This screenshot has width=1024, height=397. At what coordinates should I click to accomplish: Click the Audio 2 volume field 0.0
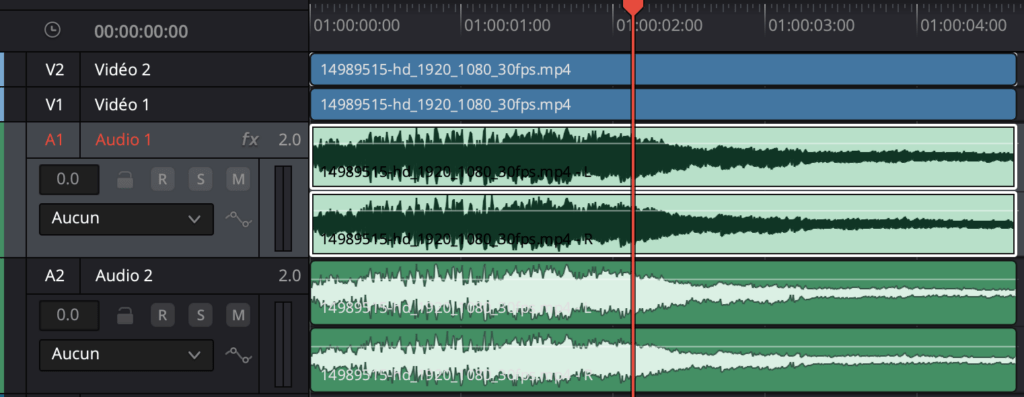(69, 315)
